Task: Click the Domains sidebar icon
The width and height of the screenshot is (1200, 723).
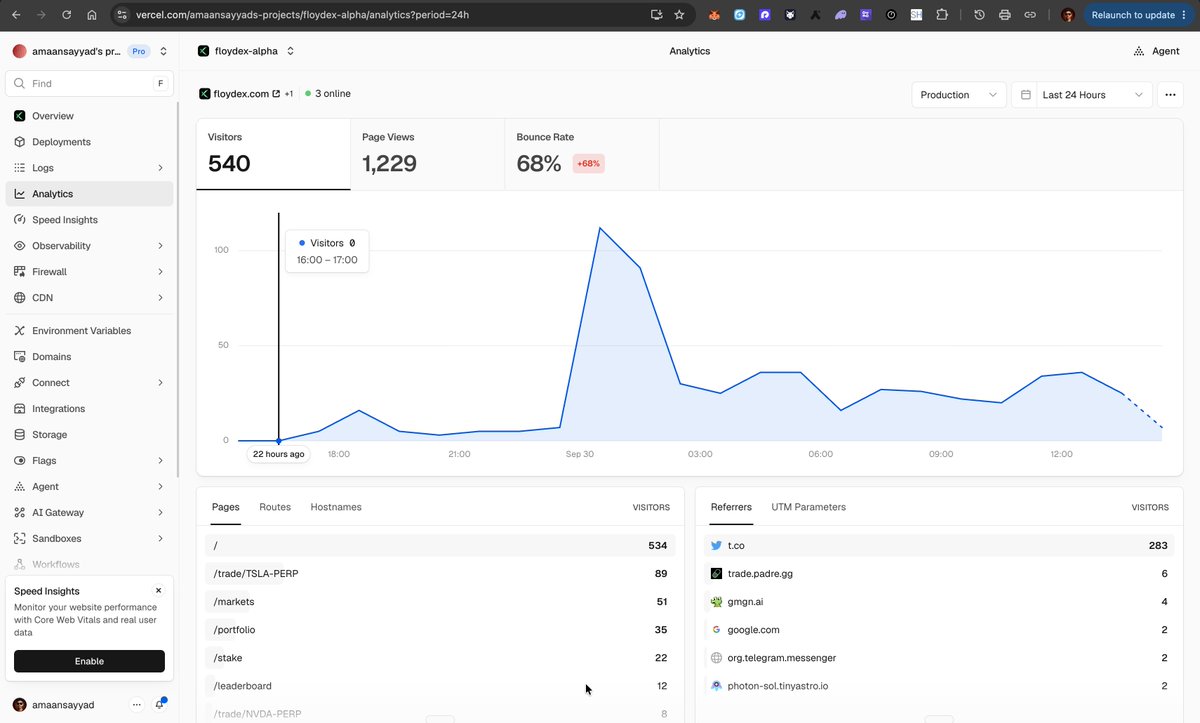Action: [20, 357]
